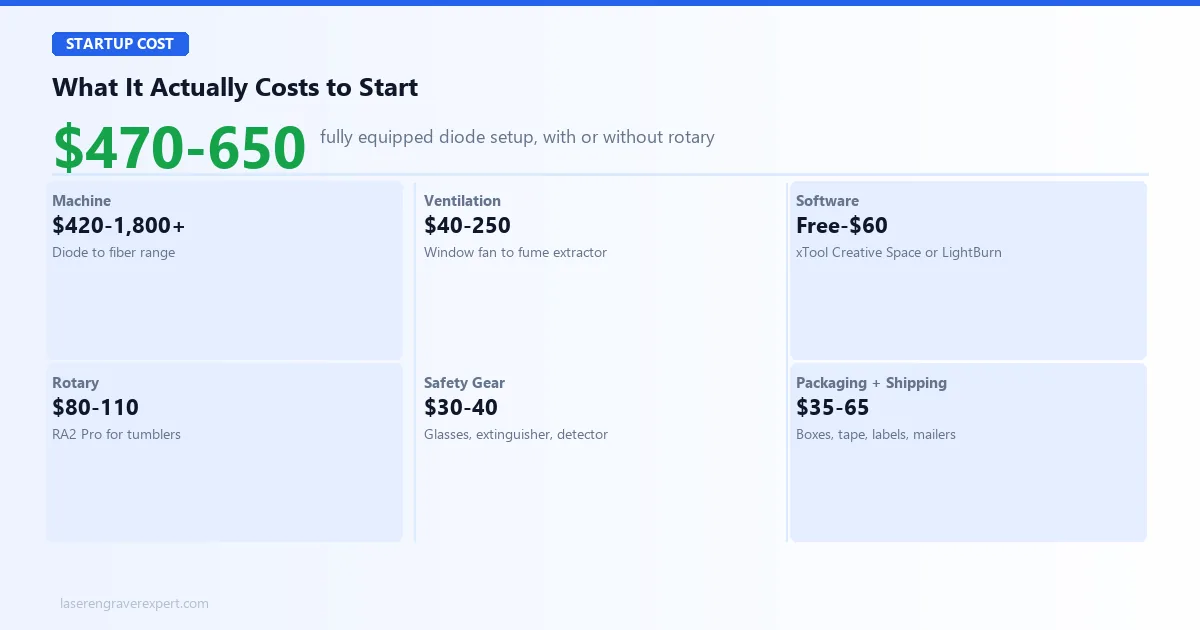Click the laserengraverexpert.com link
This screenshot has height=630, width=1200.
pos(134,604)
